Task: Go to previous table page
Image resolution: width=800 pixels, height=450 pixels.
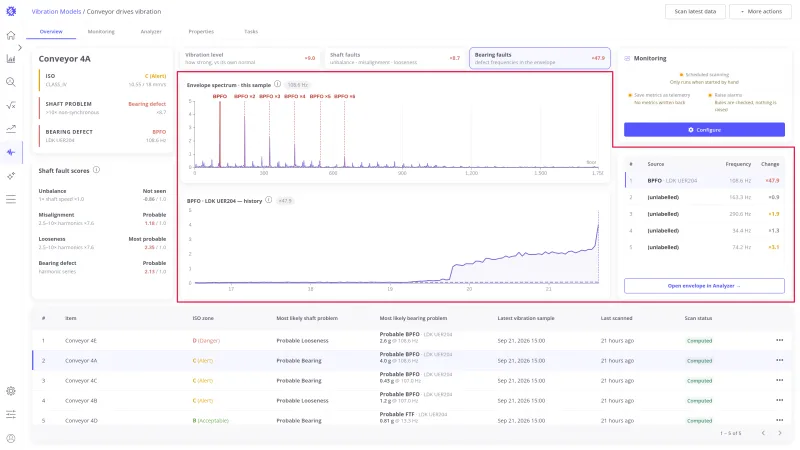Action: coord(763,433)
